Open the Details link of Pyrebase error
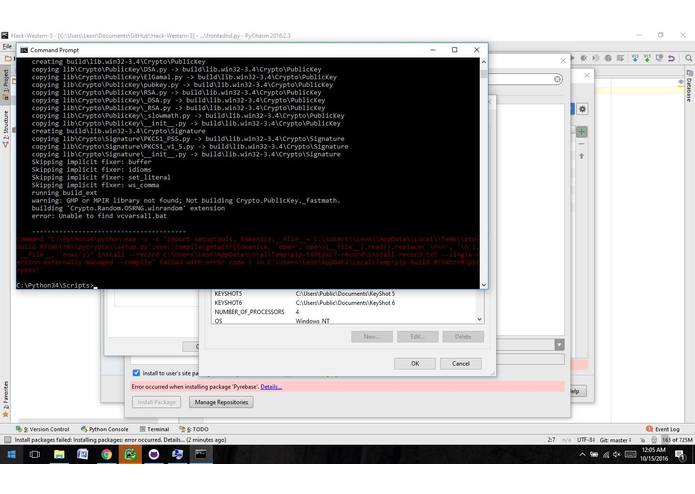Screen dimensions: 695x494 point(271,387)
